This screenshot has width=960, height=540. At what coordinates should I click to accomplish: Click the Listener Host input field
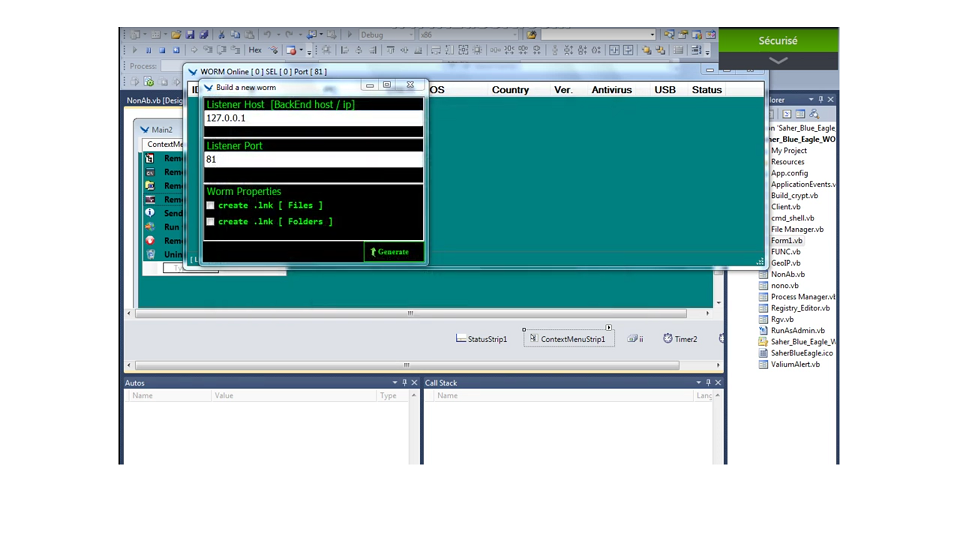313,118
